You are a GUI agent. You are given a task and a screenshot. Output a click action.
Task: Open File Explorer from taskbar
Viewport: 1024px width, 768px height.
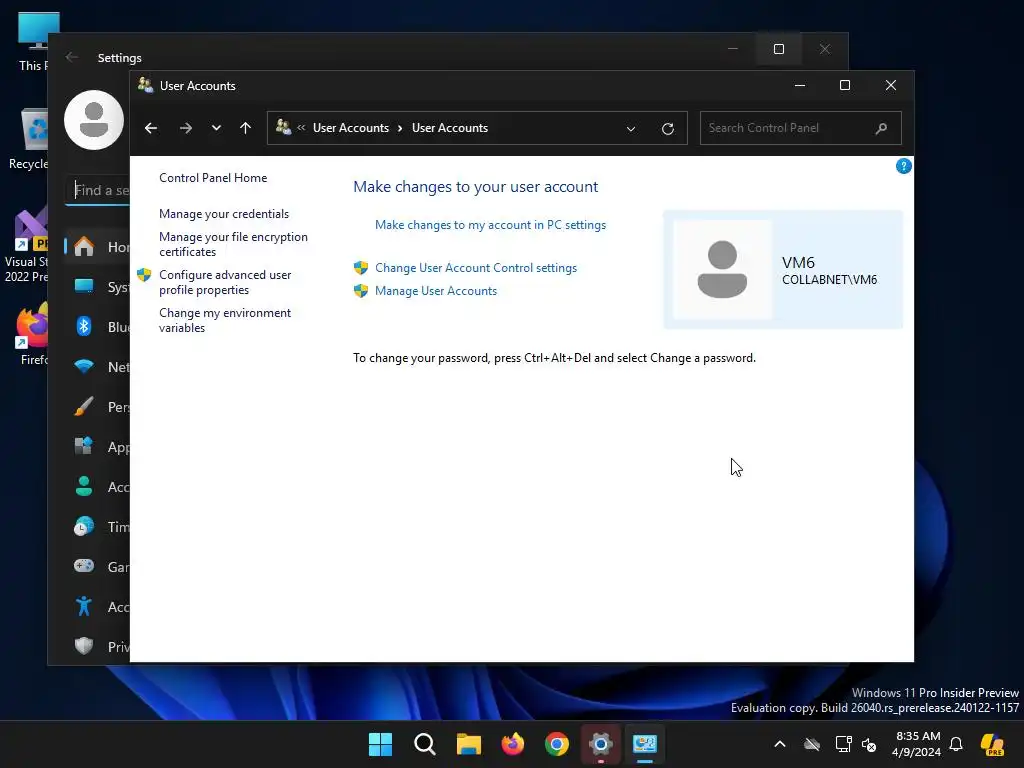[x=468, y=744]
